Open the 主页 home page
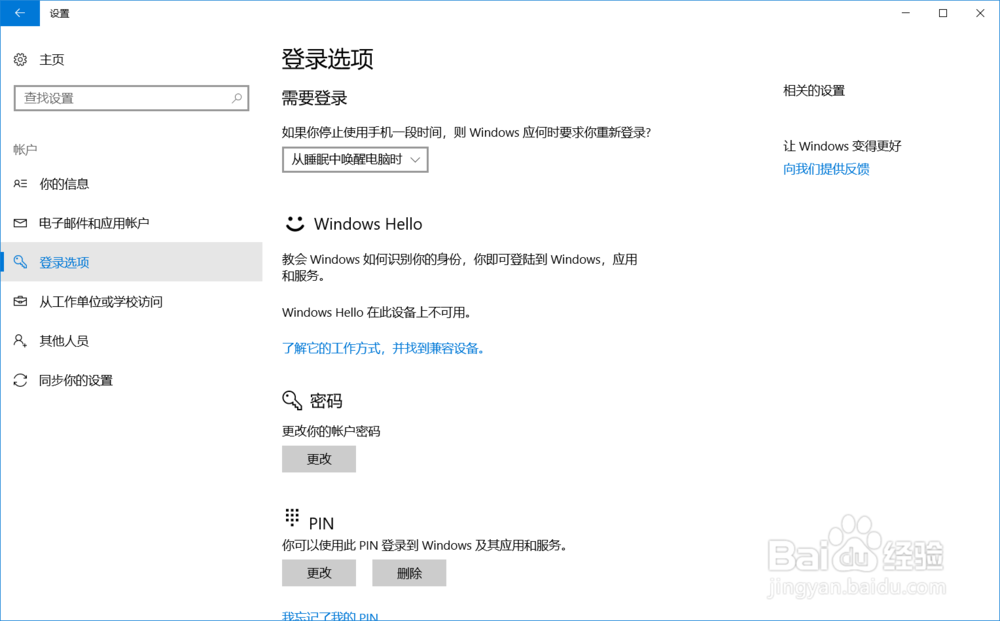Viewport: 1000px width, 621px height. pos(52,59)
